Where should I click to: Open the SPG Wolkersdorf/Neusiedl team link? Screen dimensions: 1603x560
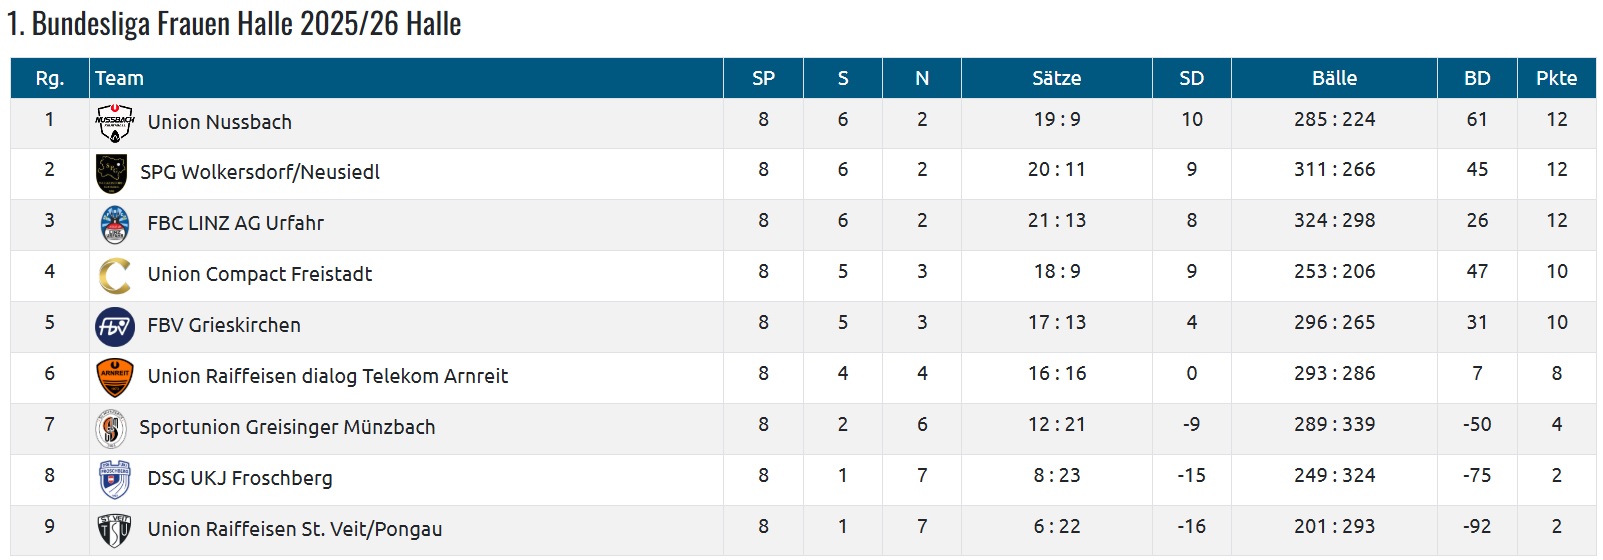pyautogui.click(x=260, y=172)
